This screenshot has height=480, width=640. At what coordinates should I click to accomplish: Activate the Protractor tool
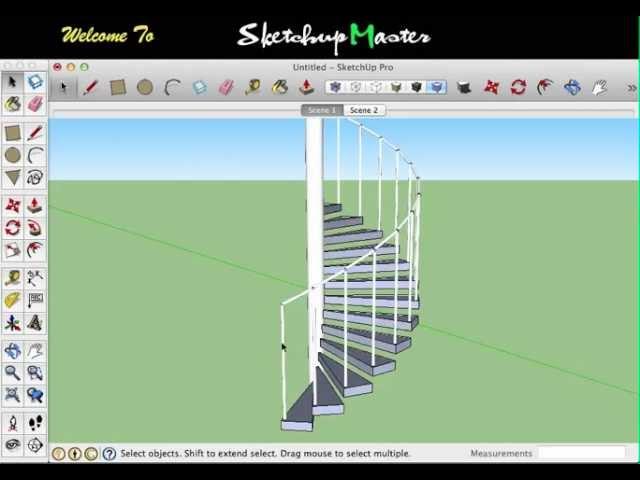click(13, 300)
